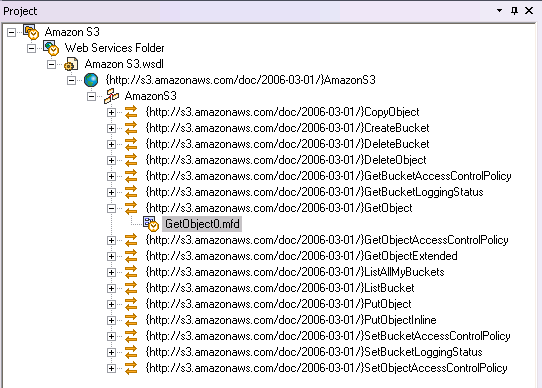The height and width of the screenshot is (388, 542).
Task: Click the arrows icon beside GetBucketAccessControlPolicy
Action: coord(131,176)
